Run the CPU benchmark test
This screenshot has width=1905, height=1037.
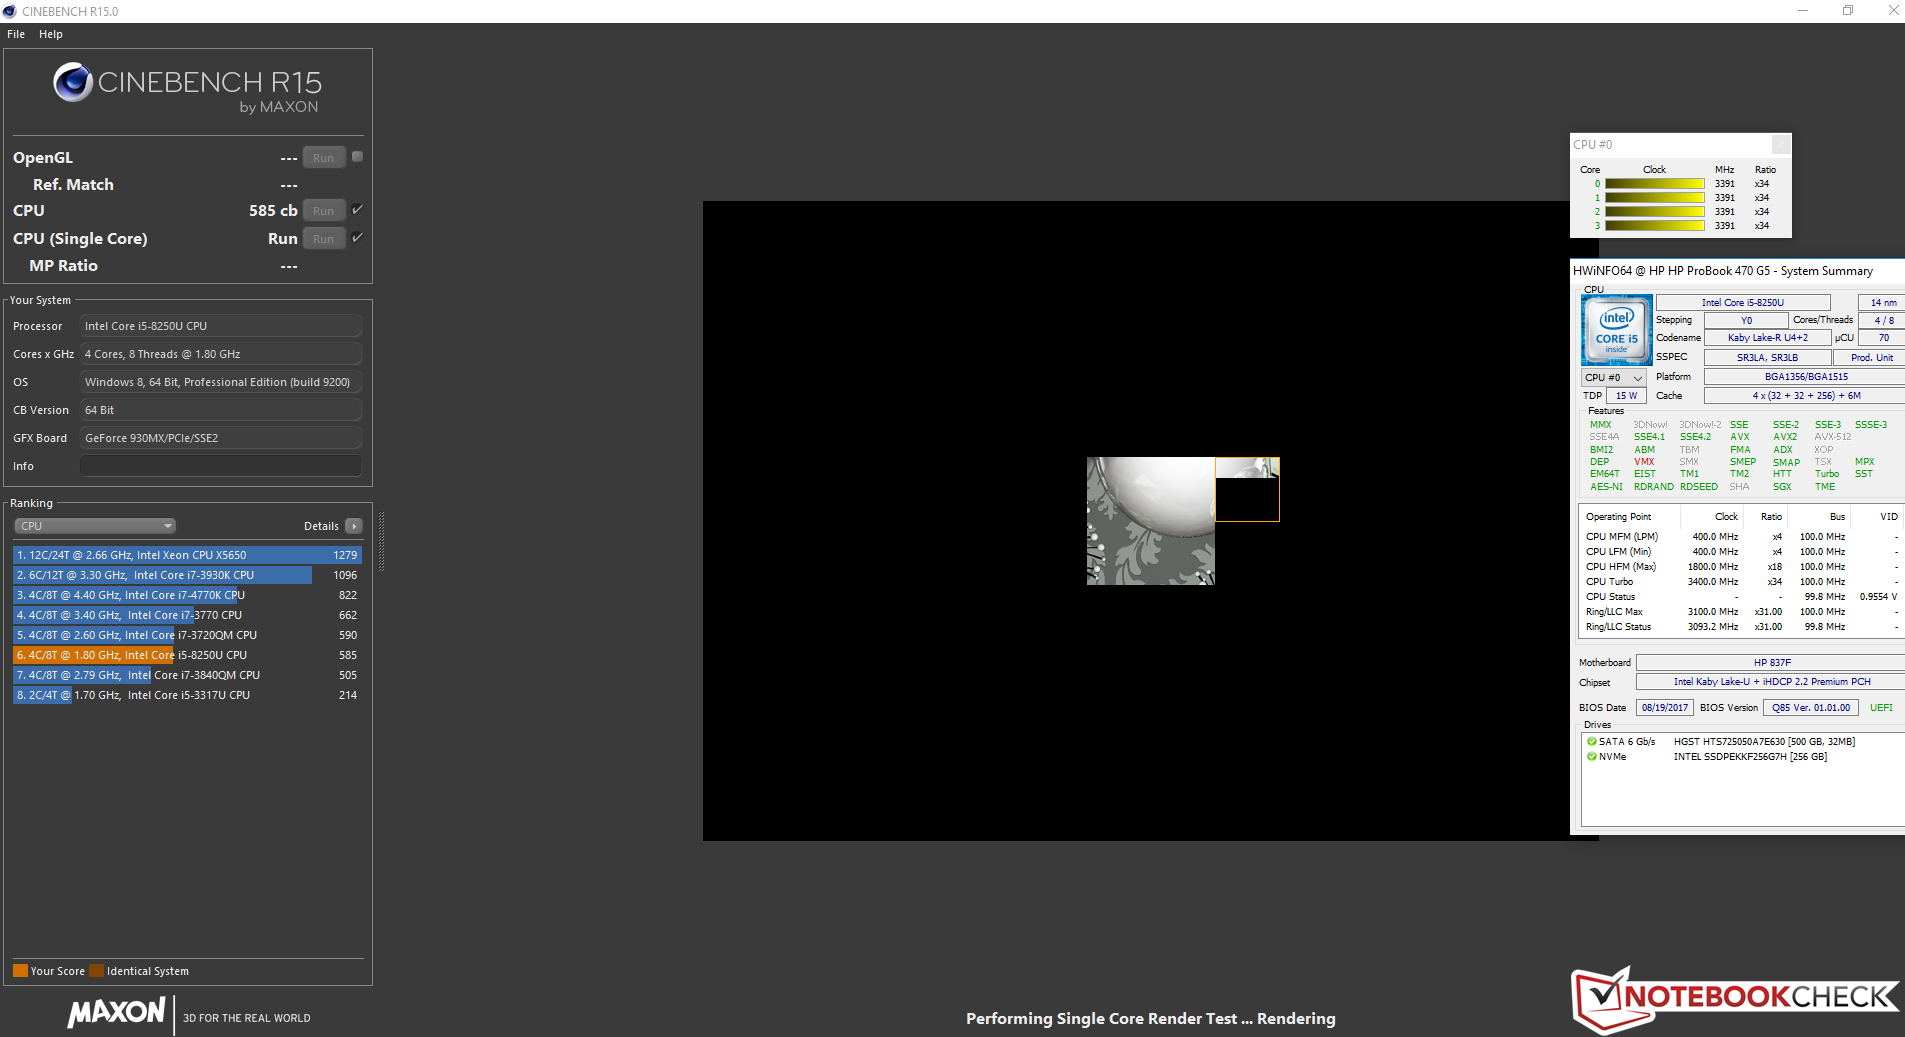coord(324,211)
